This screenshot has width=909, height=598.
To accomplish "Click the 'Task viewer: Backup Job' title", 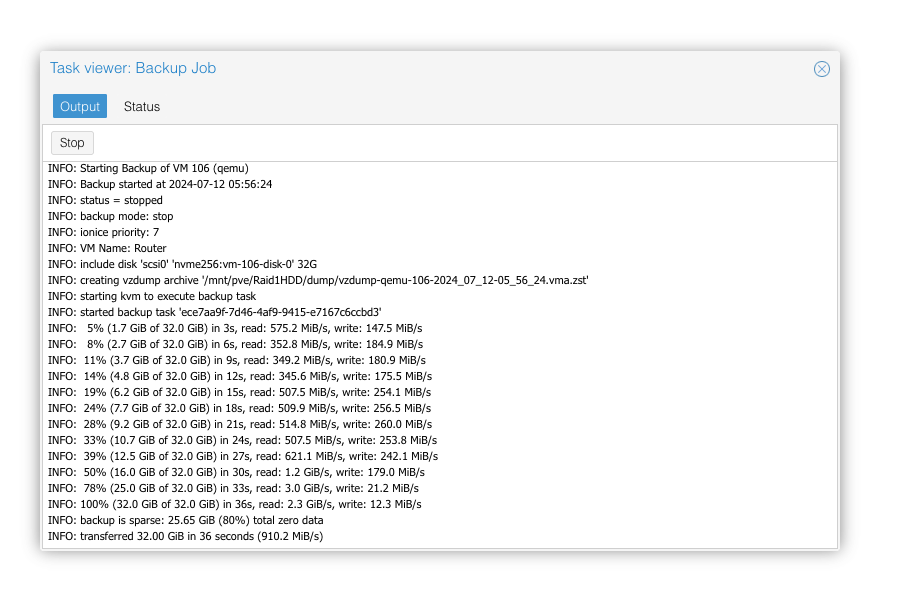I will point(133,68).
